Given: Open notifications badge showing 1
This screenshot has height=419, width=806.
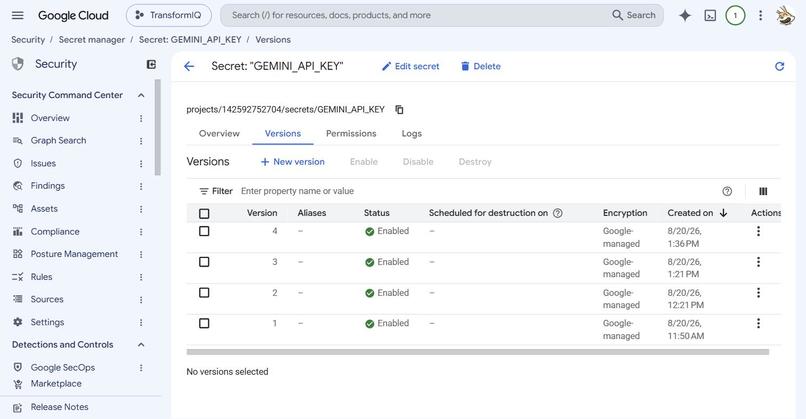Looking at the screenshot, I should [x=735, y=15].
